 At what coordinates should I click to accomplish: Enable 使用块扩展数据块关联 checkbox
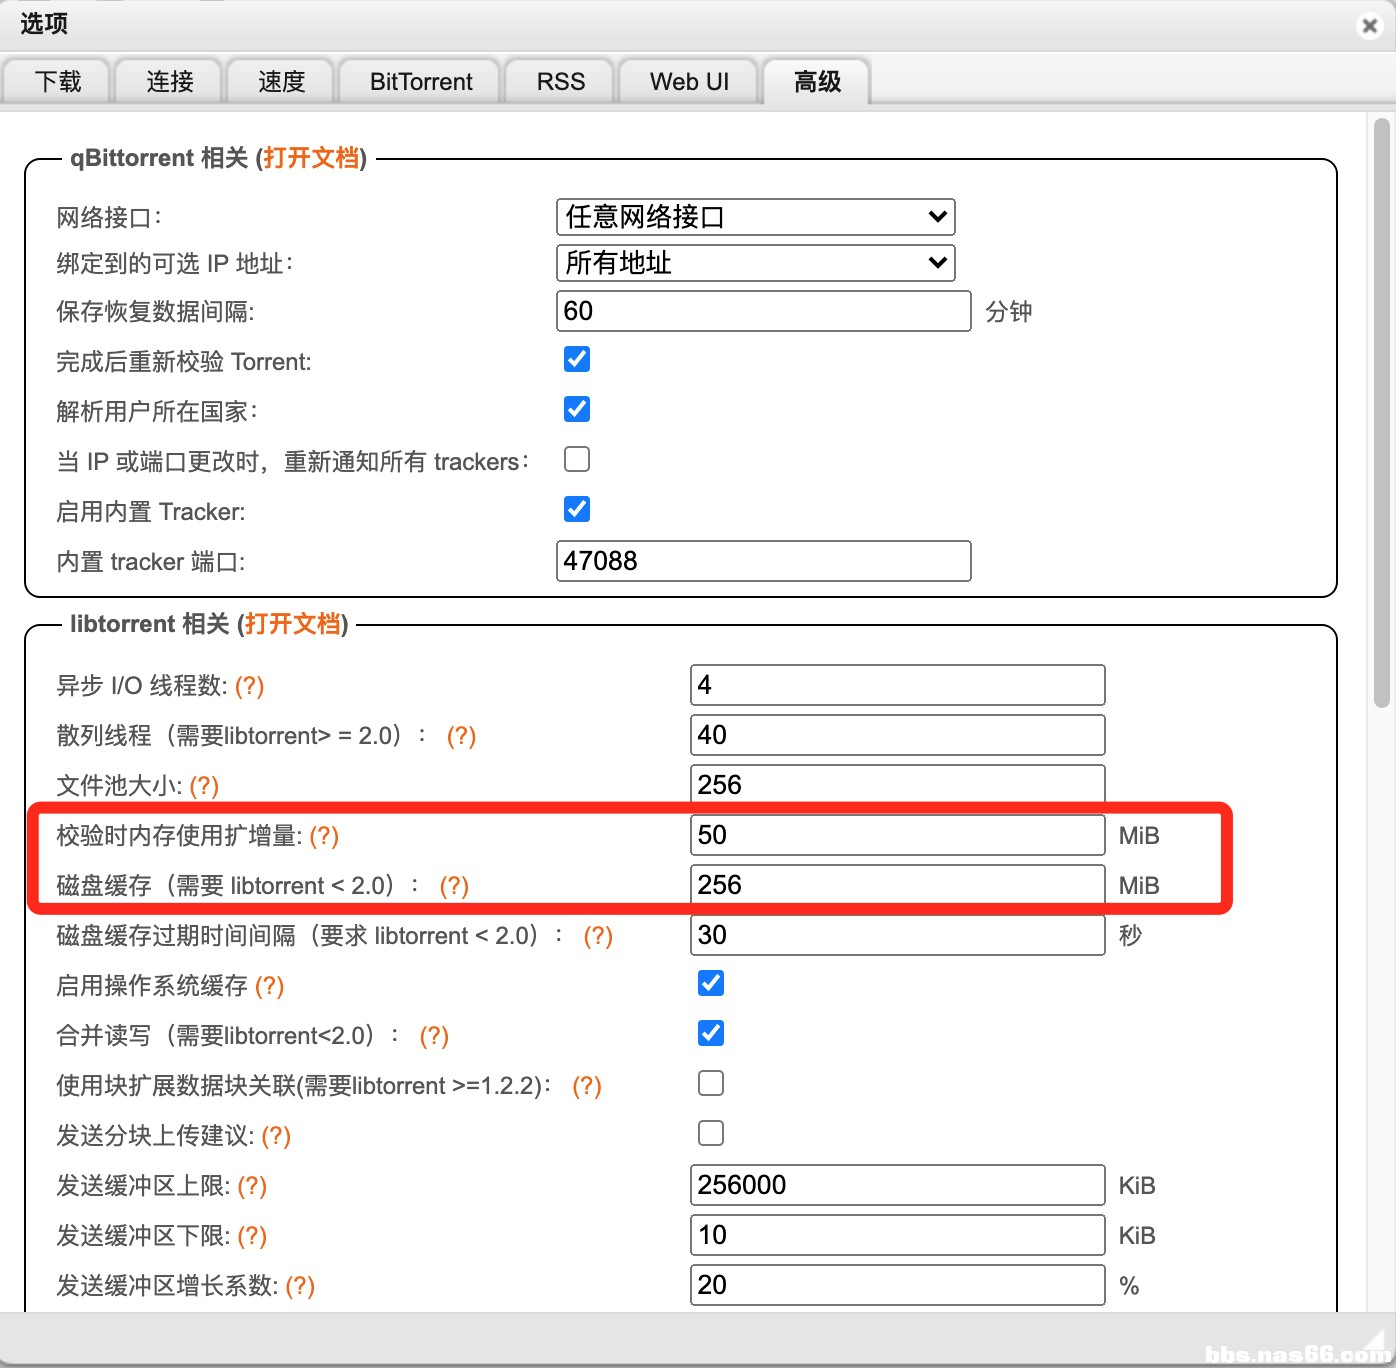tap(711, 1083)
